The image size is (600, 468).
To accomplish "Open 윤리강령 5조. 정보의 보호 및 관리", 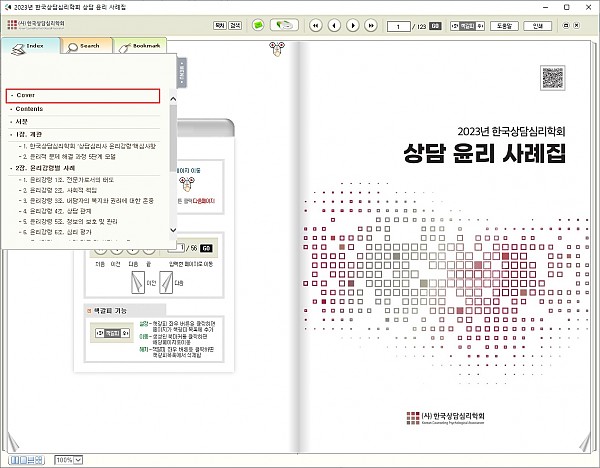I will [x=68, y=221].
